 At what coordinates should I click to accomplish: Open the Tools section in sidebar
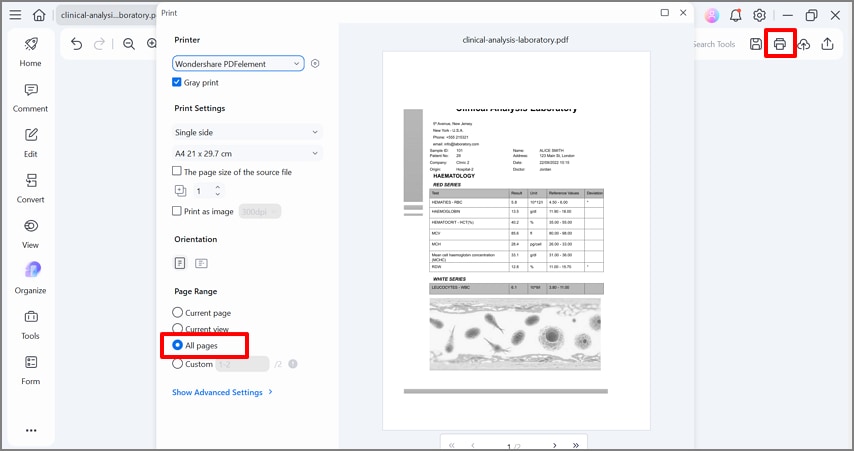[x=30, y=325]
